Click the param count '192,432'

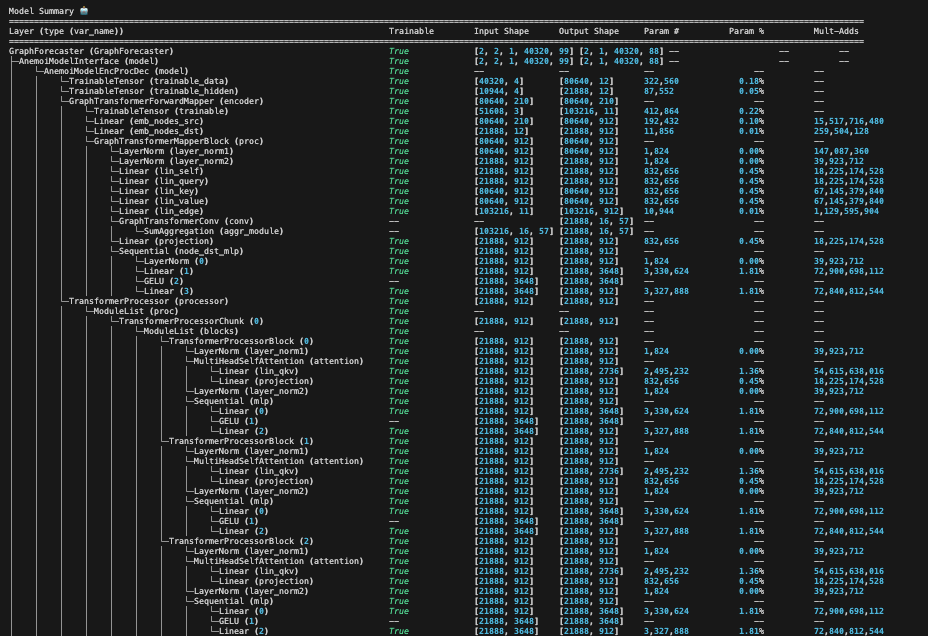pos(662,122)
